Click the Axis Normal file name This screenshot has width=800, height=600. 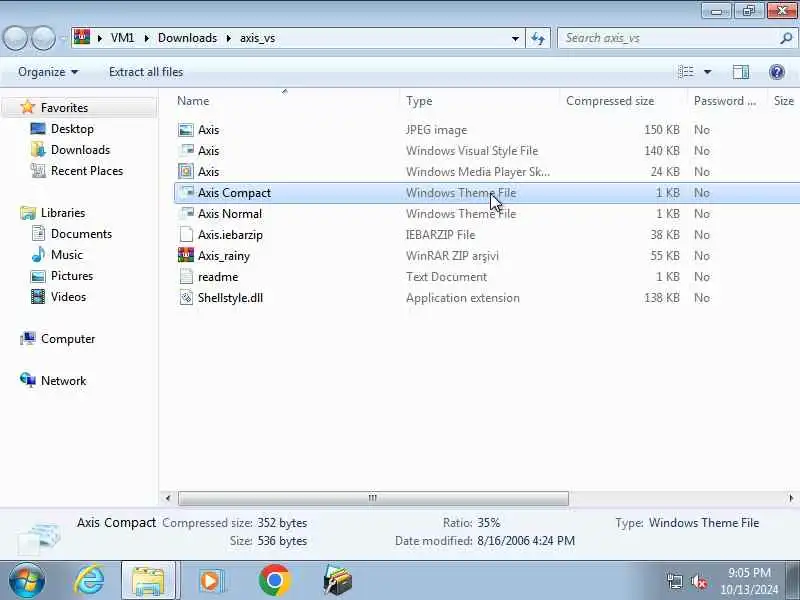[230, 213]
